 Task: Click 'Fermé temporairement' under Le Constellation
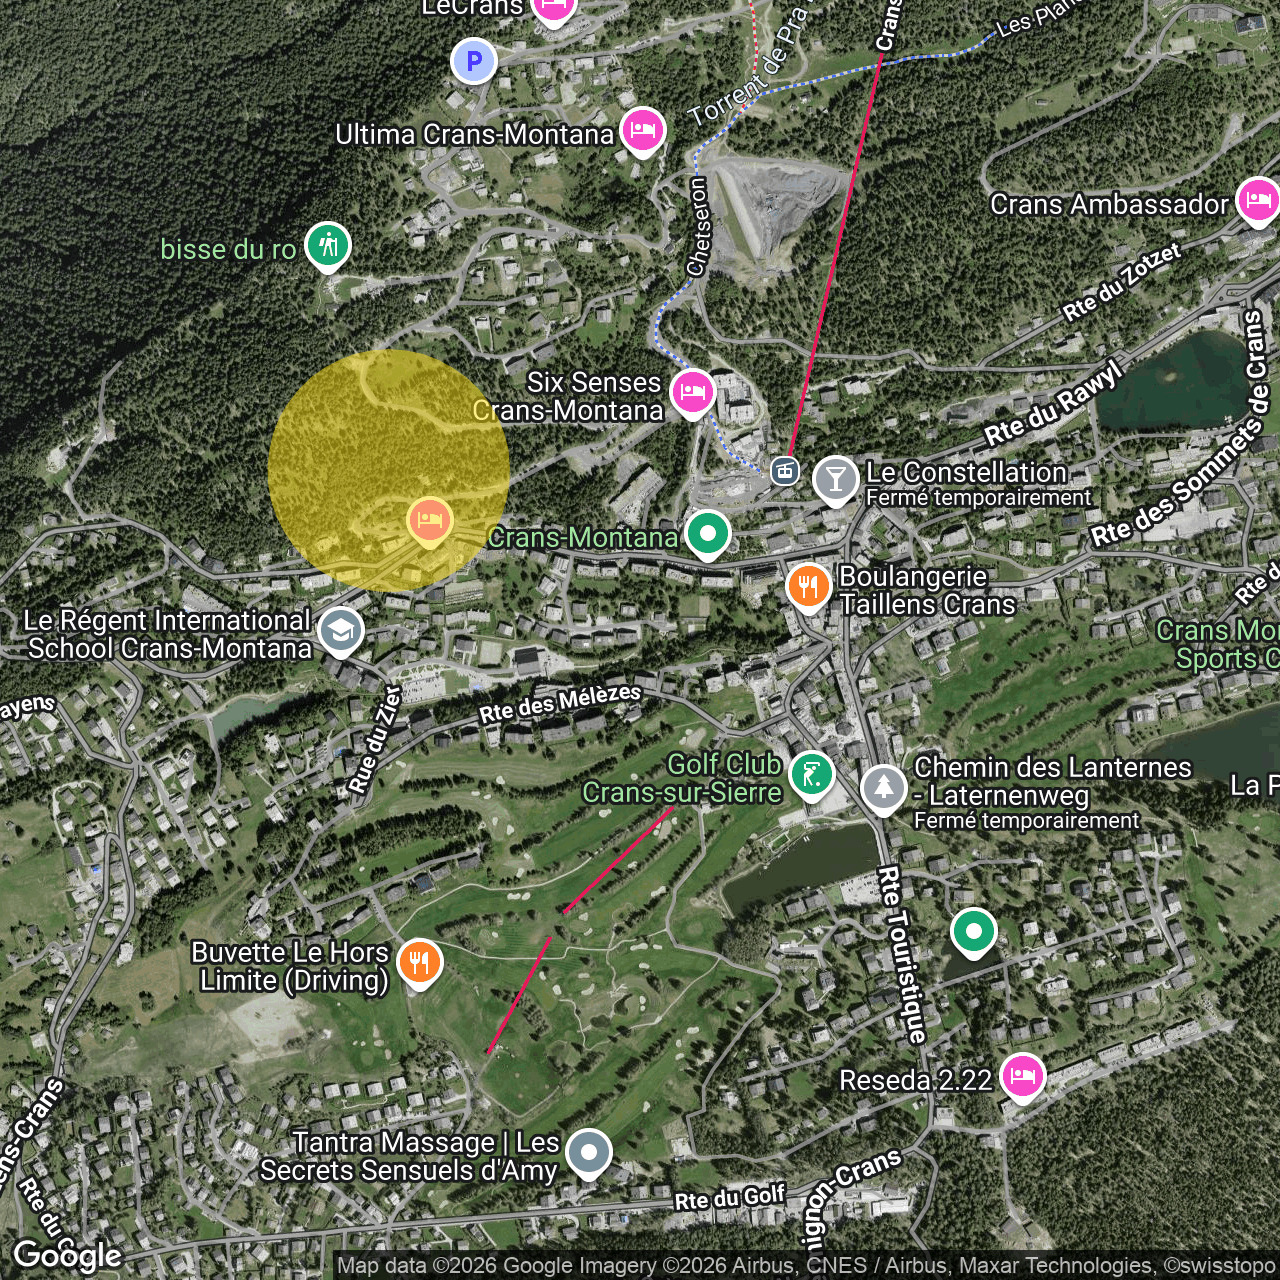click(x=979, y=497)
